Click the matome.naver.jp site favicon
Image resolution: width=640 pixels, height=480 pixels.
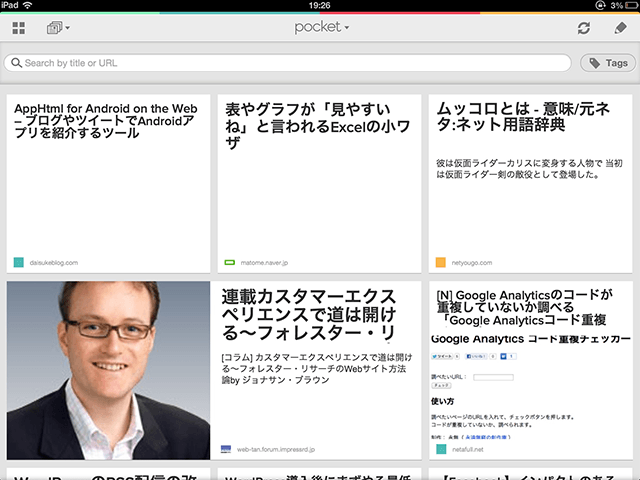click(x=230, y=262)
